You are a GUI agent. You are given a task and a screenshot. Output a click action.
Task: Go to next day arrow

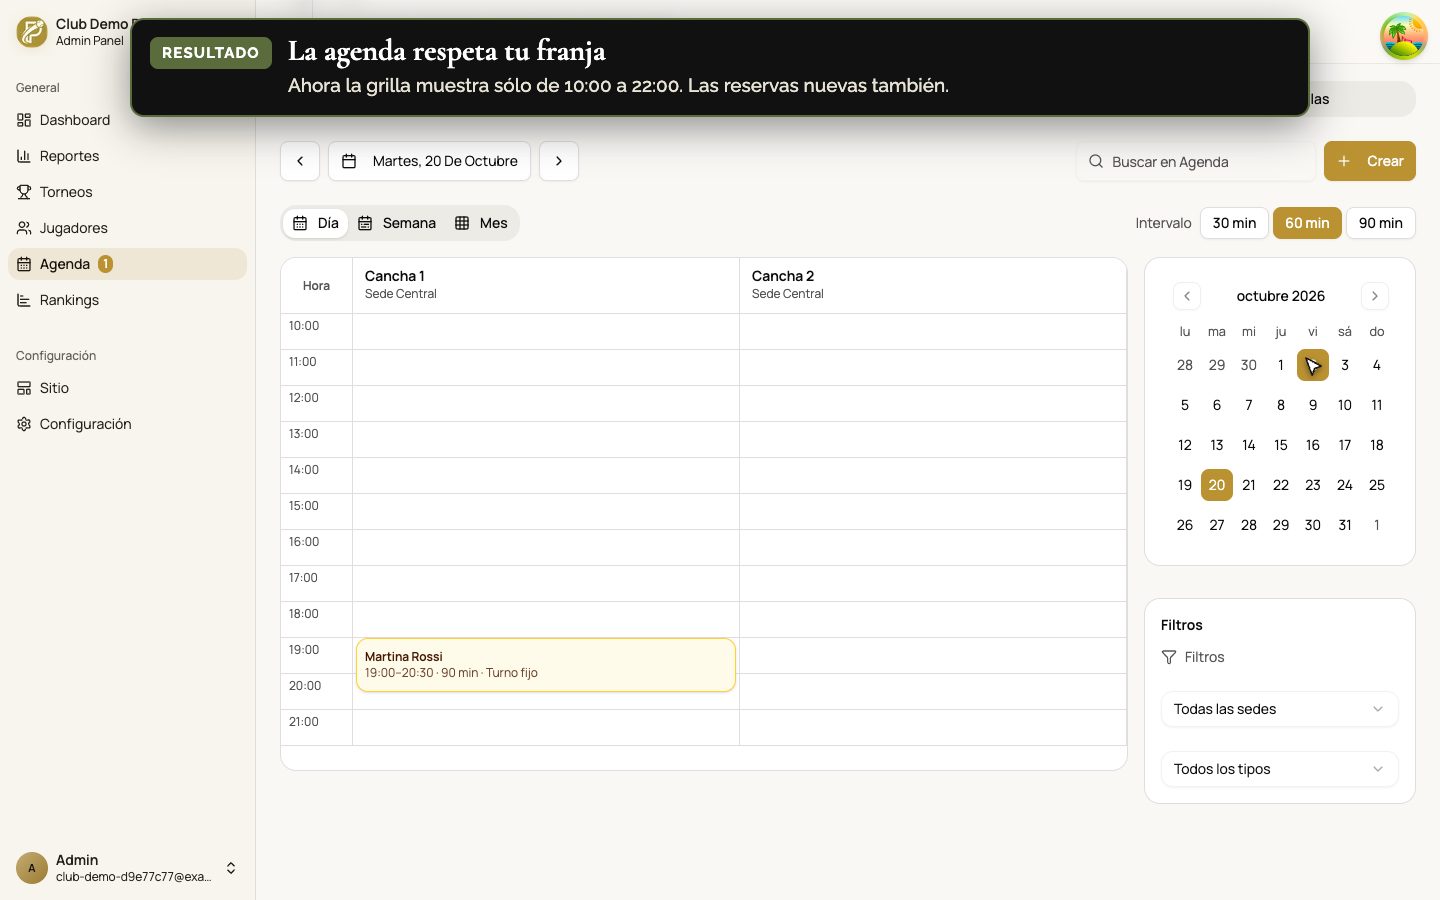[559, 161]
